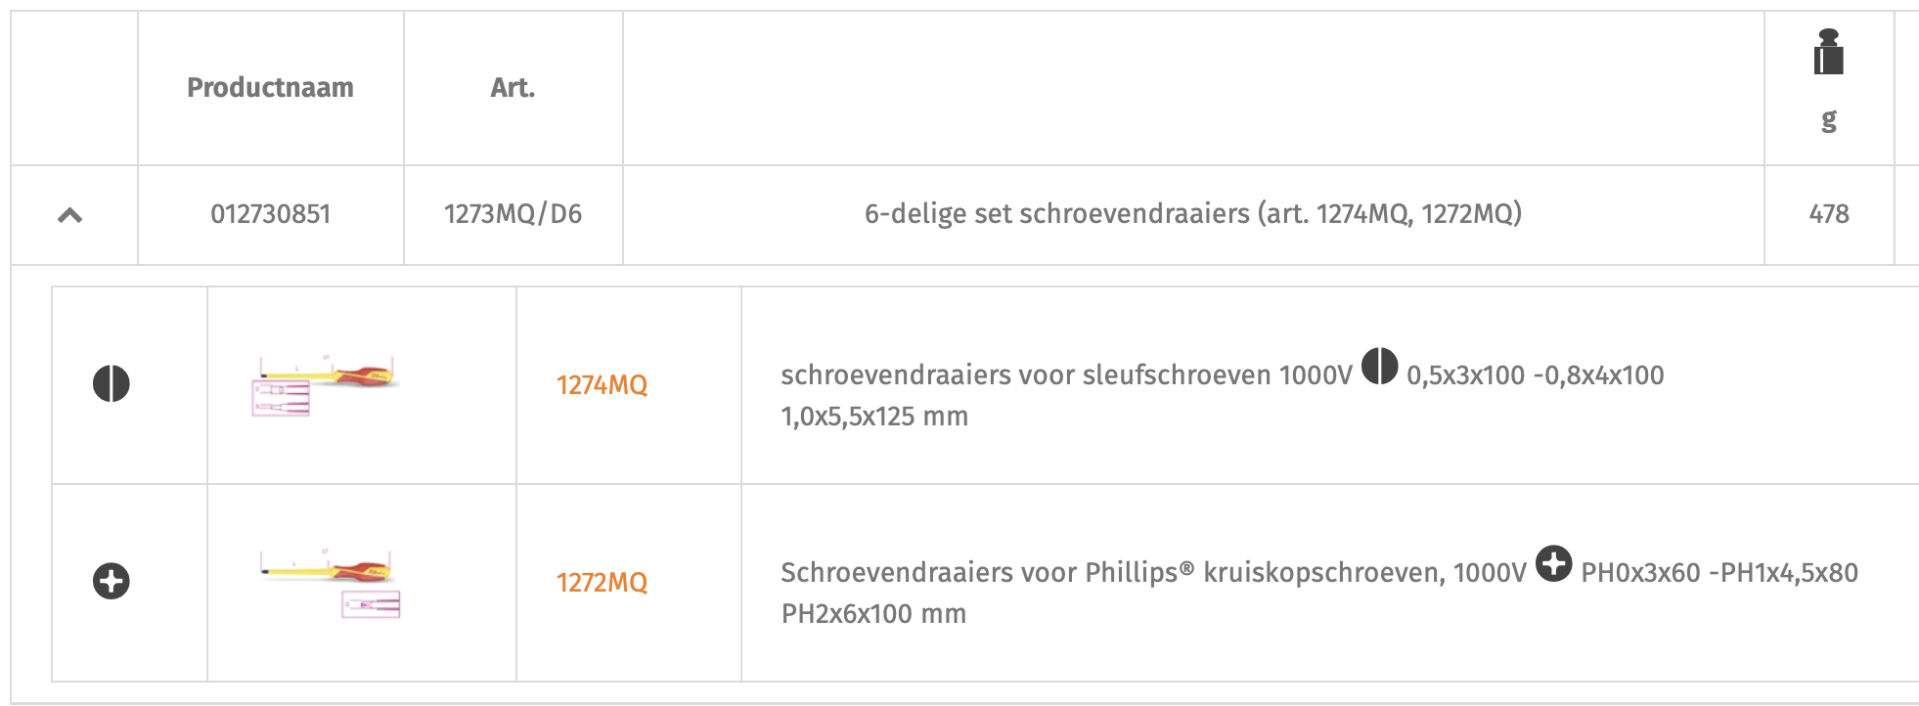Open the 1272MQ screwdriver thumbnail image
This screenshot has height=706, width=1919.
[329, 583]
